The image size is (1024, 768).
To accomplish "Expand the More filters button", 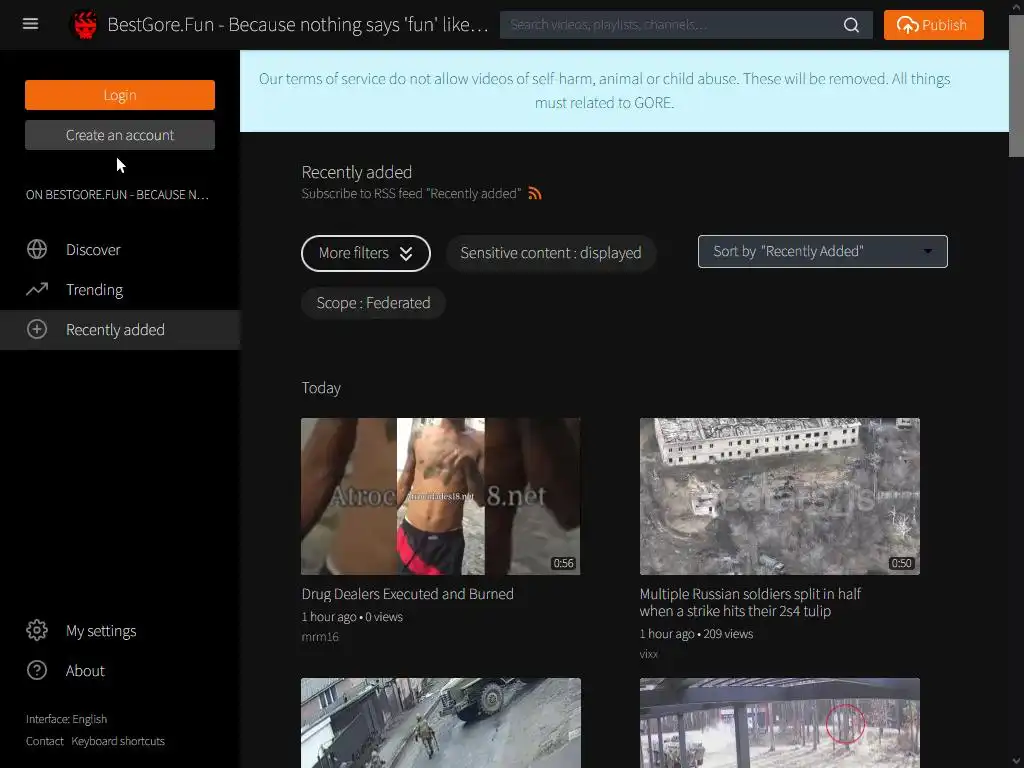I will [x=366, y=253].
